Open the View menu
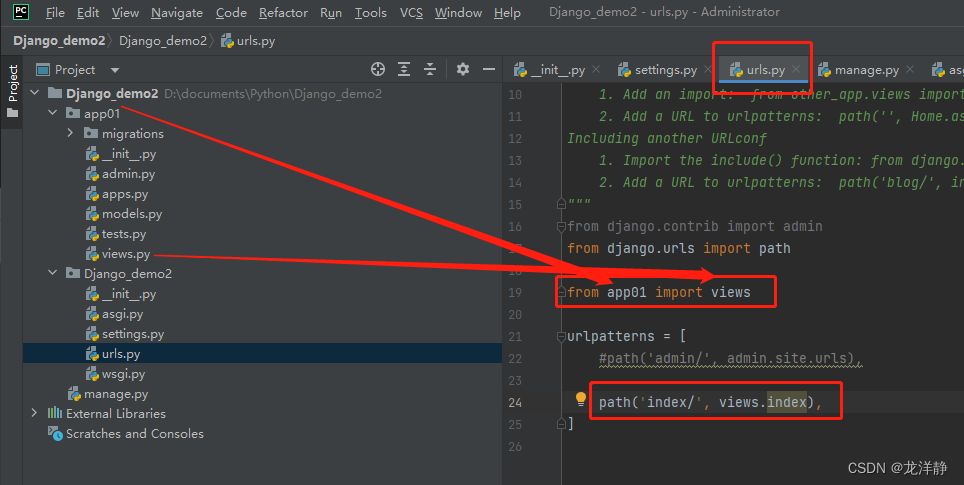The width and height of the screenshot is (964, 485). [125, 12]
